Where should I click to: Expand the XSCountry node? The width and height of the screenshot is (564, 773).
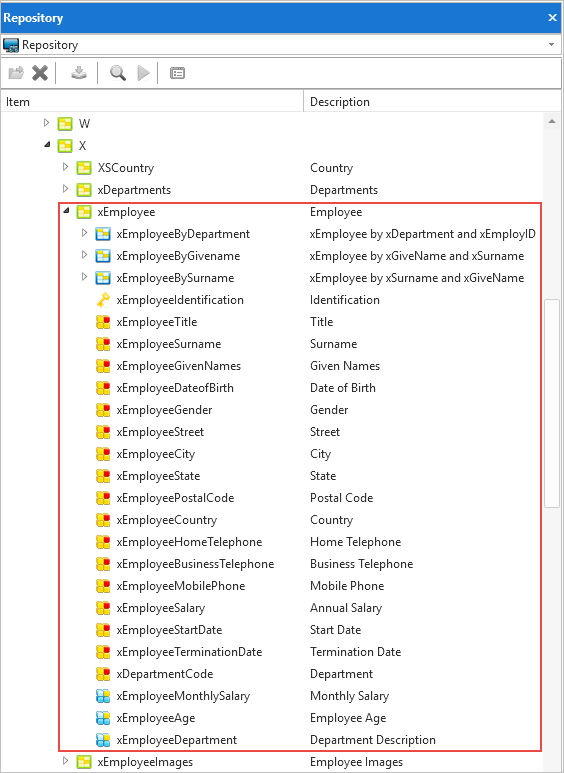[66, 168]
